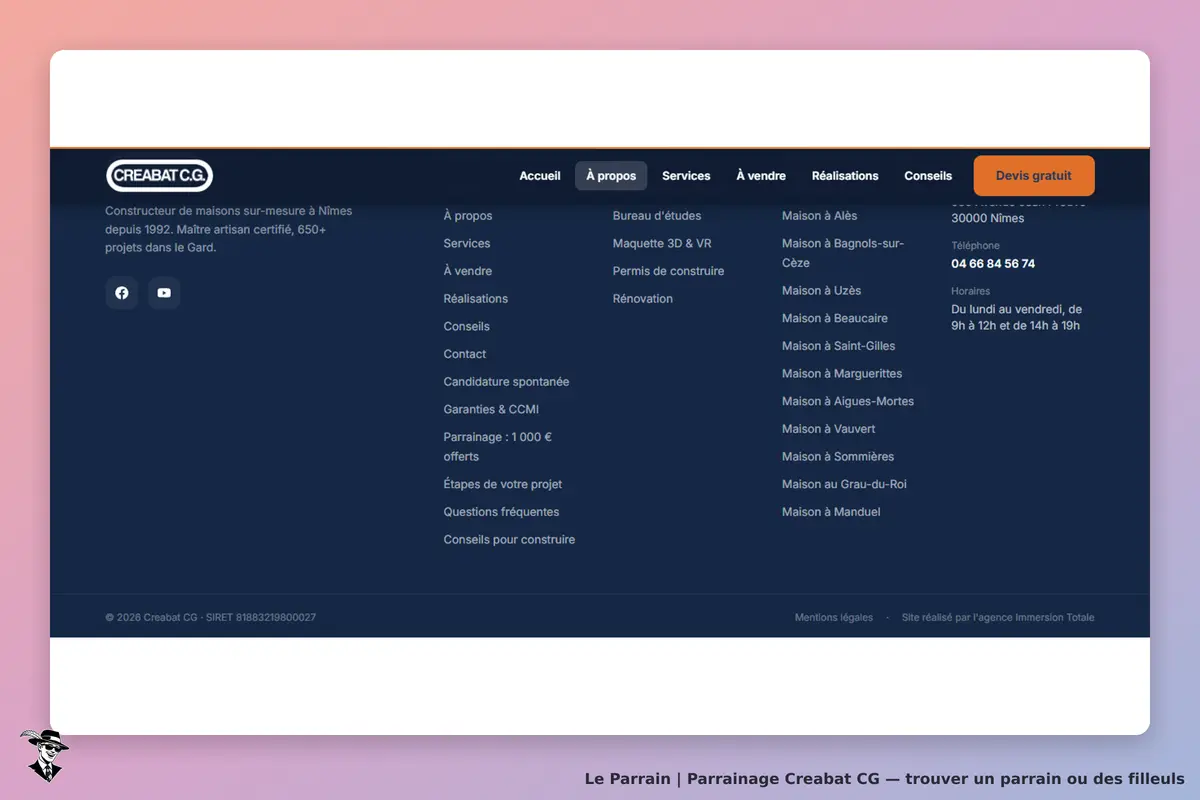
Task: Open the Mentions légales link
Action: coord(834,618)
